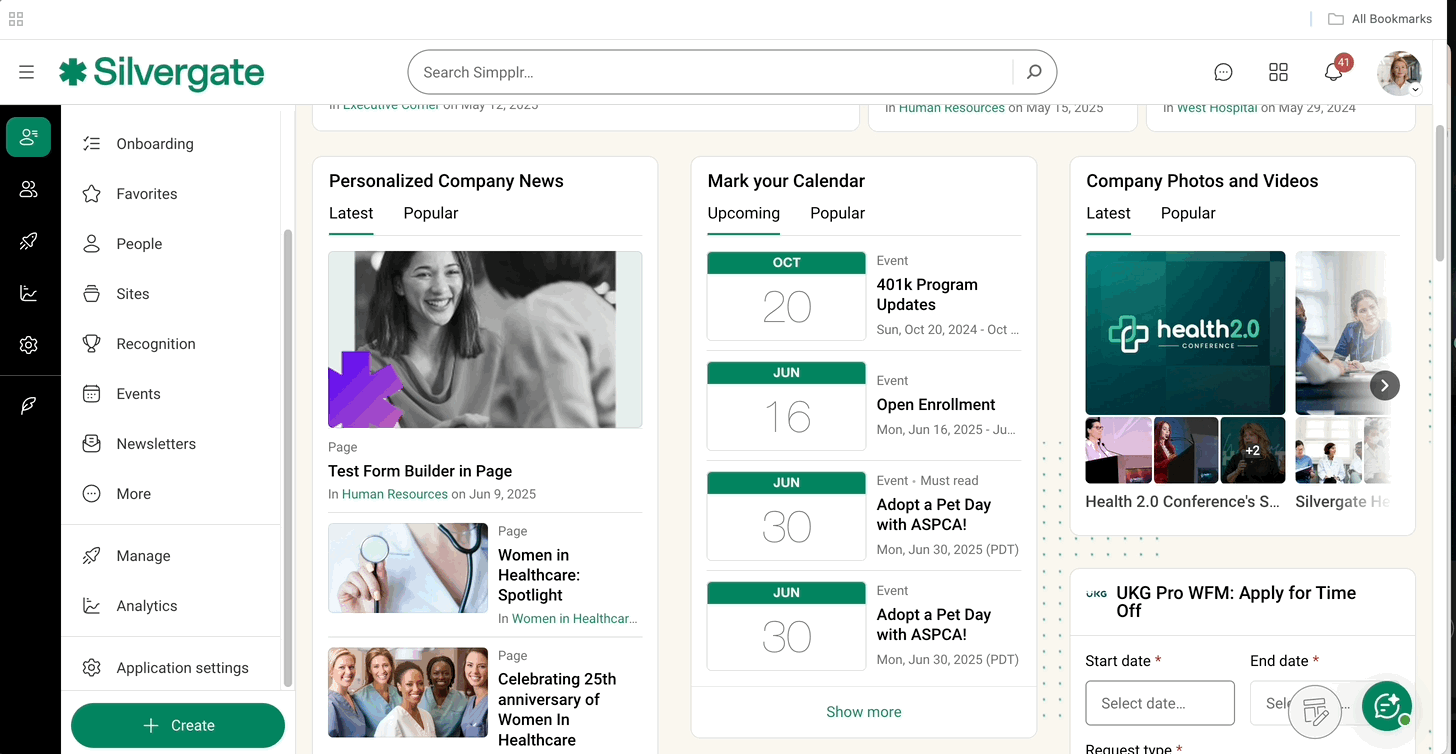
Task: Open the messages chat bubble icon
Action: [1223, 72]
